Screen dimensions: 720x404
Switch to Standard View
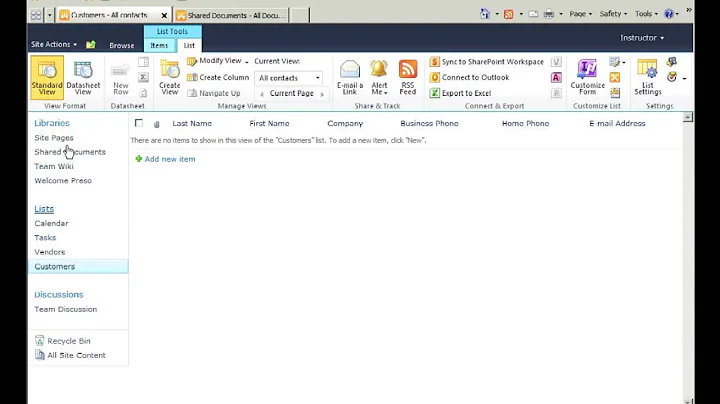(x=47, y=78)
